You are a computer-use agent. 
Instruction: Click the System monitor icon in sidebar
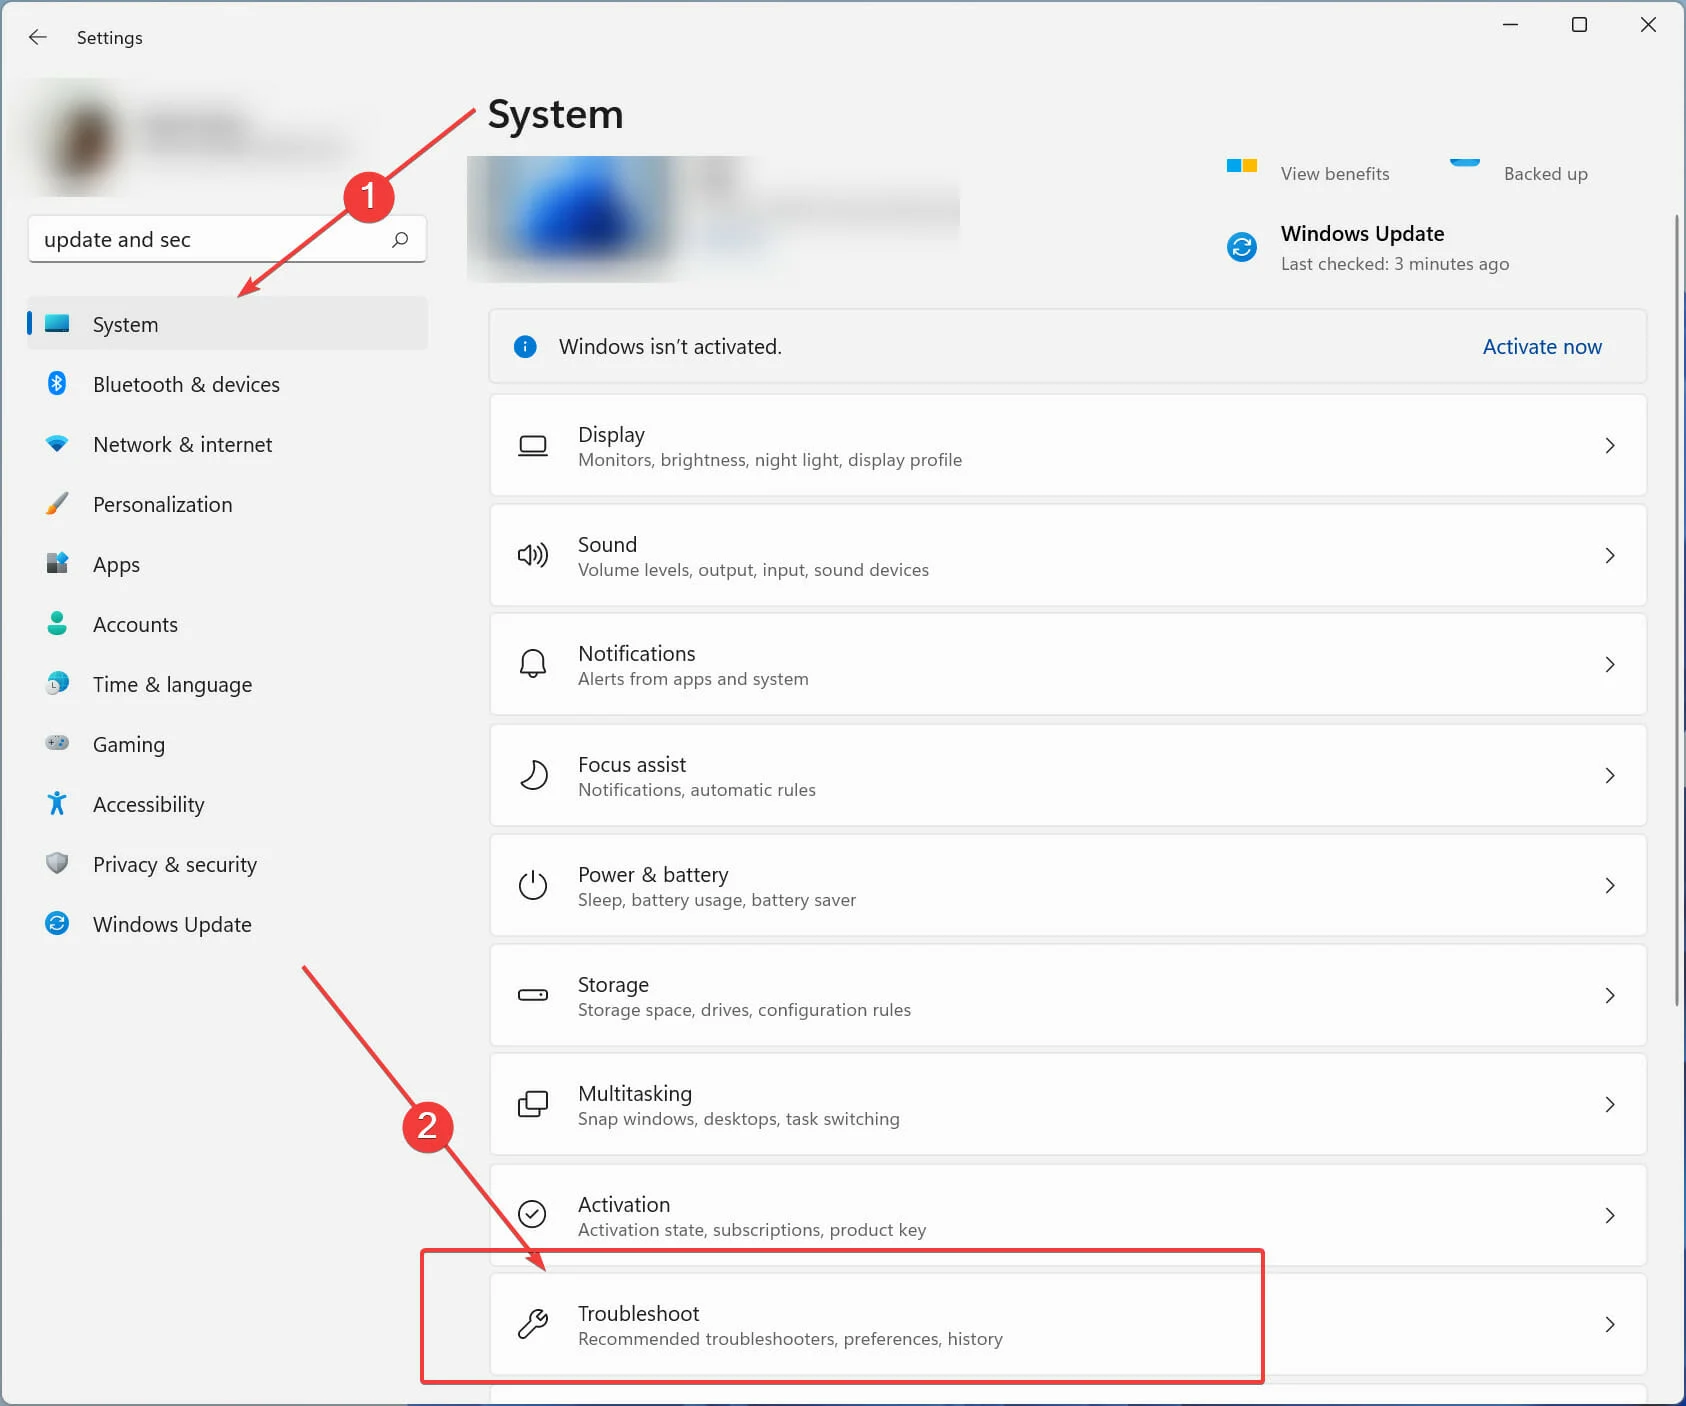point(57,323)
